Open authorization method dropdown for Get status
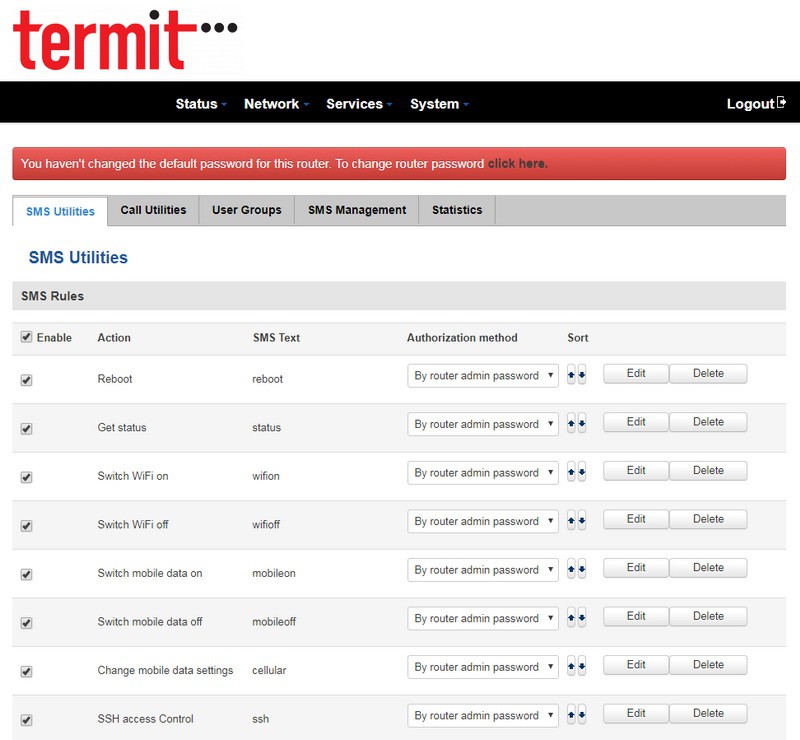 click(x=483, y=424)
